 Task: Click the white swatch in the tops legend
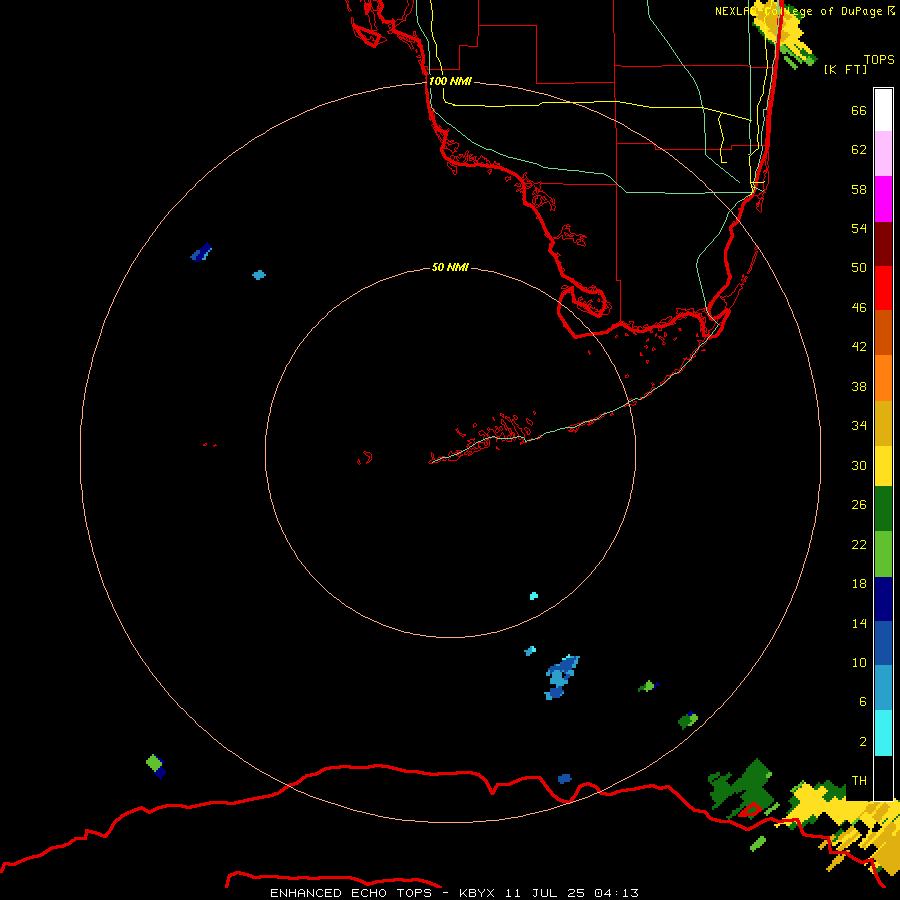tap(883, 110)
